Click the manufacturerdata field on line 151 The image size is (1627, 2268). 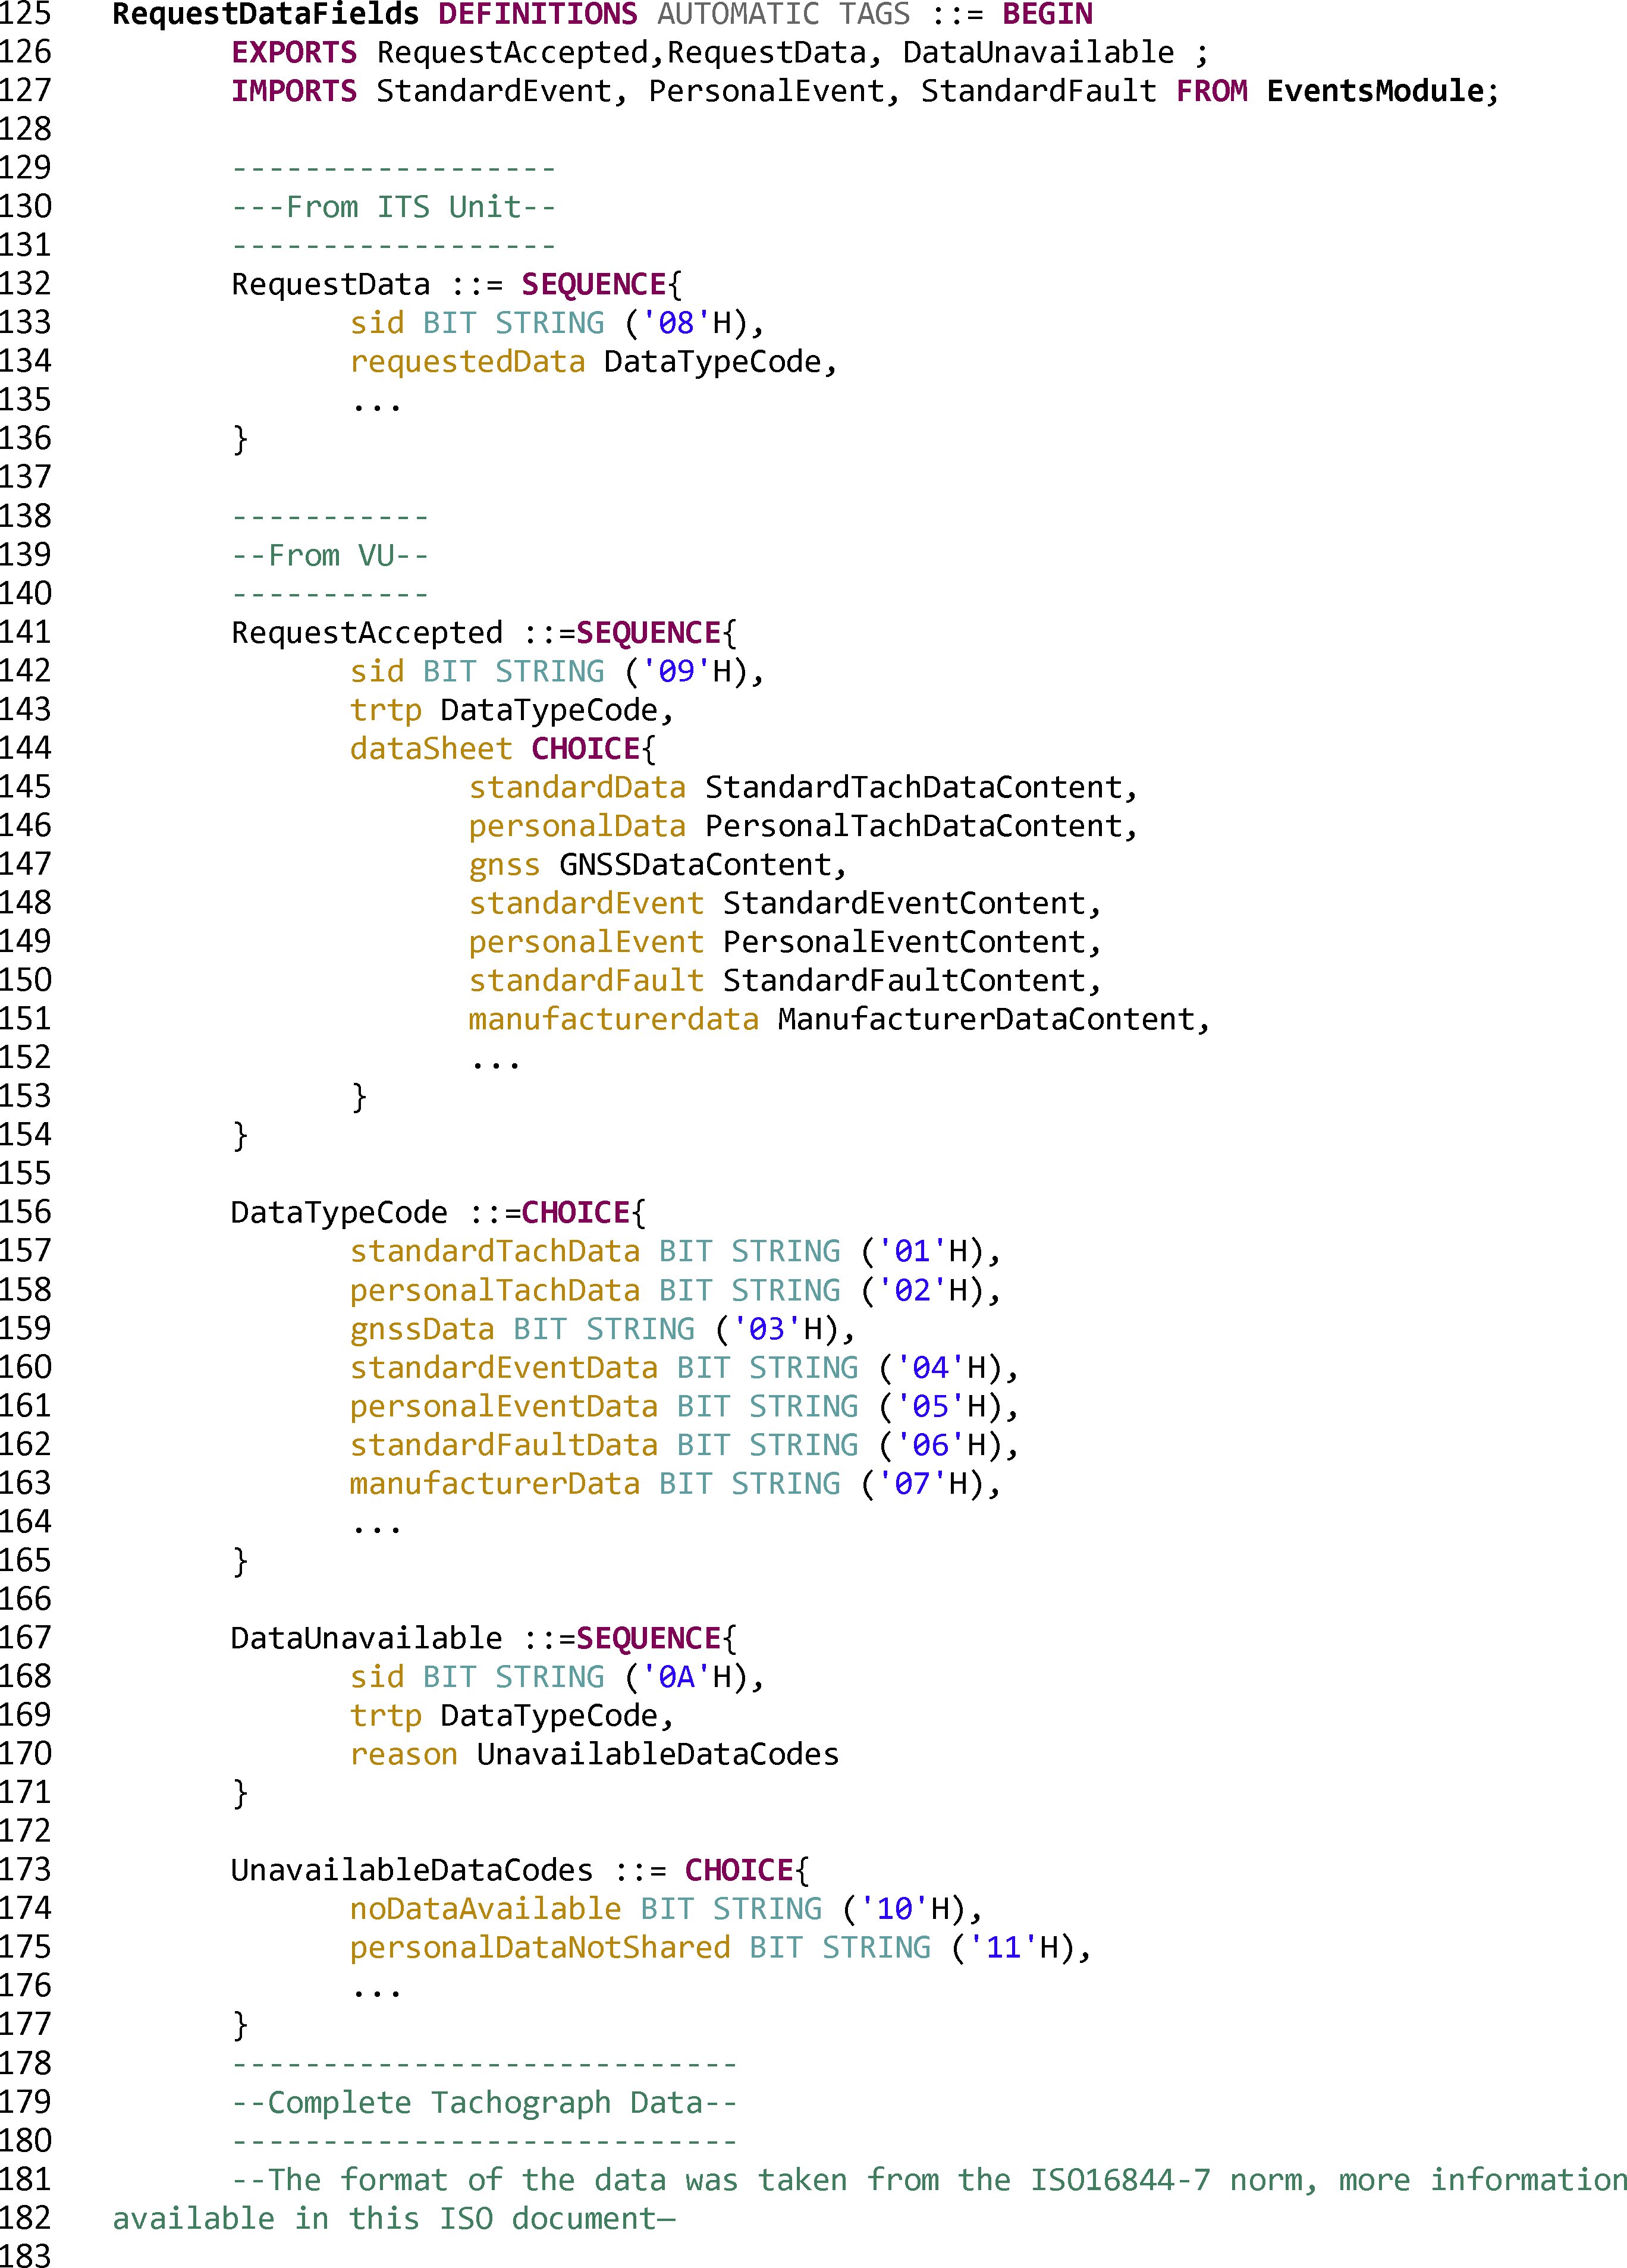[614, 1020]
